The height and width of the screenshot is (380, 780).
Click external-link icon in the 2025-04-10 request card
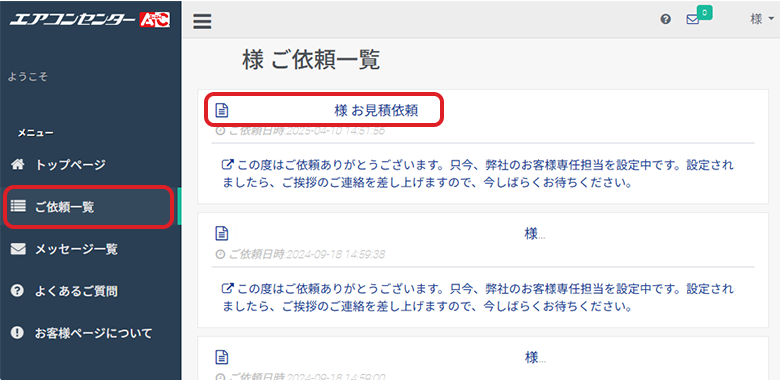click(x=227, y=165)
